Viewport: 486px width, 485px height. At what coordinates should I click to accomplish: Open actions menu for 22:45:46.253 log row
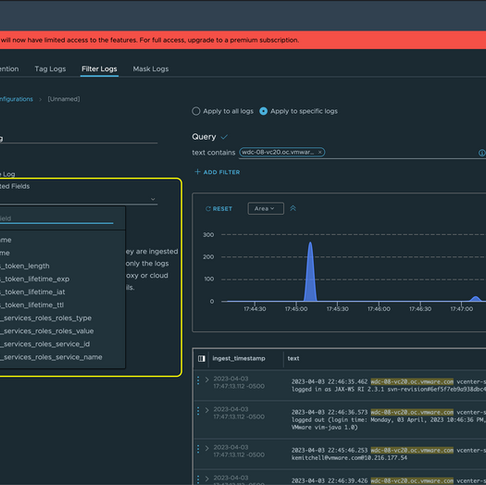pos(198,449)
